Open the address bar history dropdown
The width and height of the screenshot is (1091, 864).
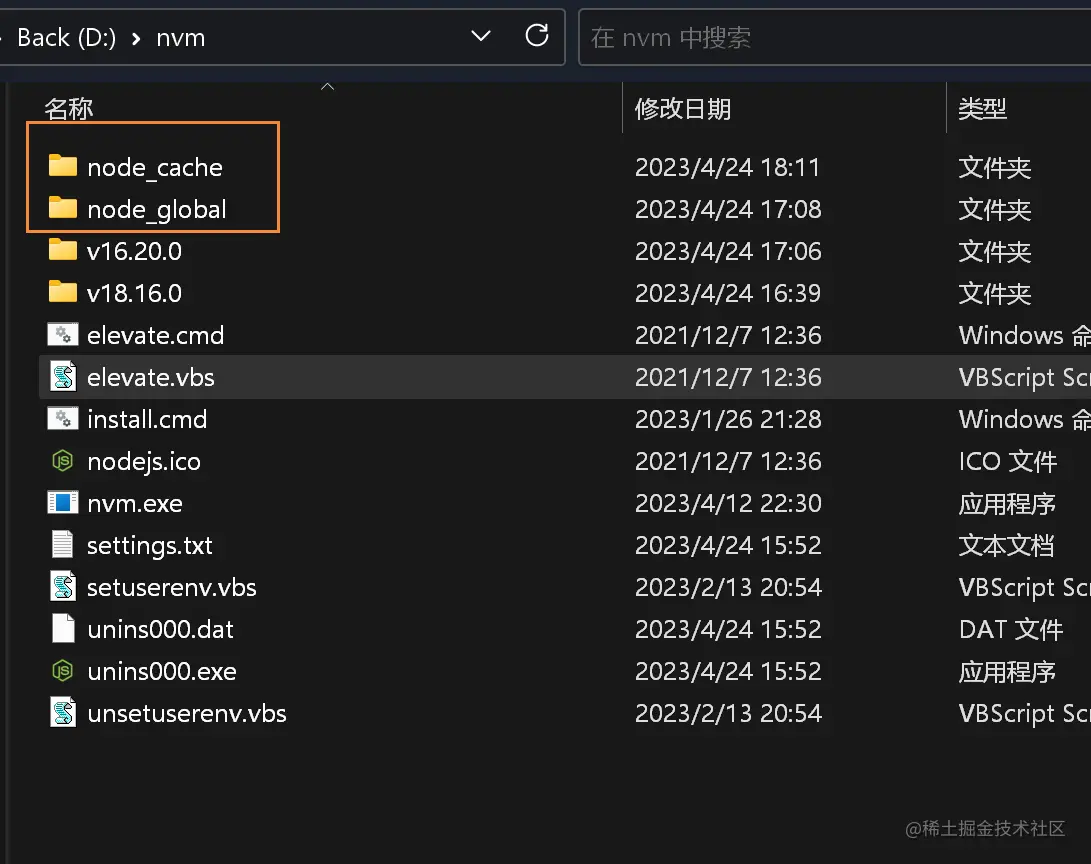[x=481, y=35]
